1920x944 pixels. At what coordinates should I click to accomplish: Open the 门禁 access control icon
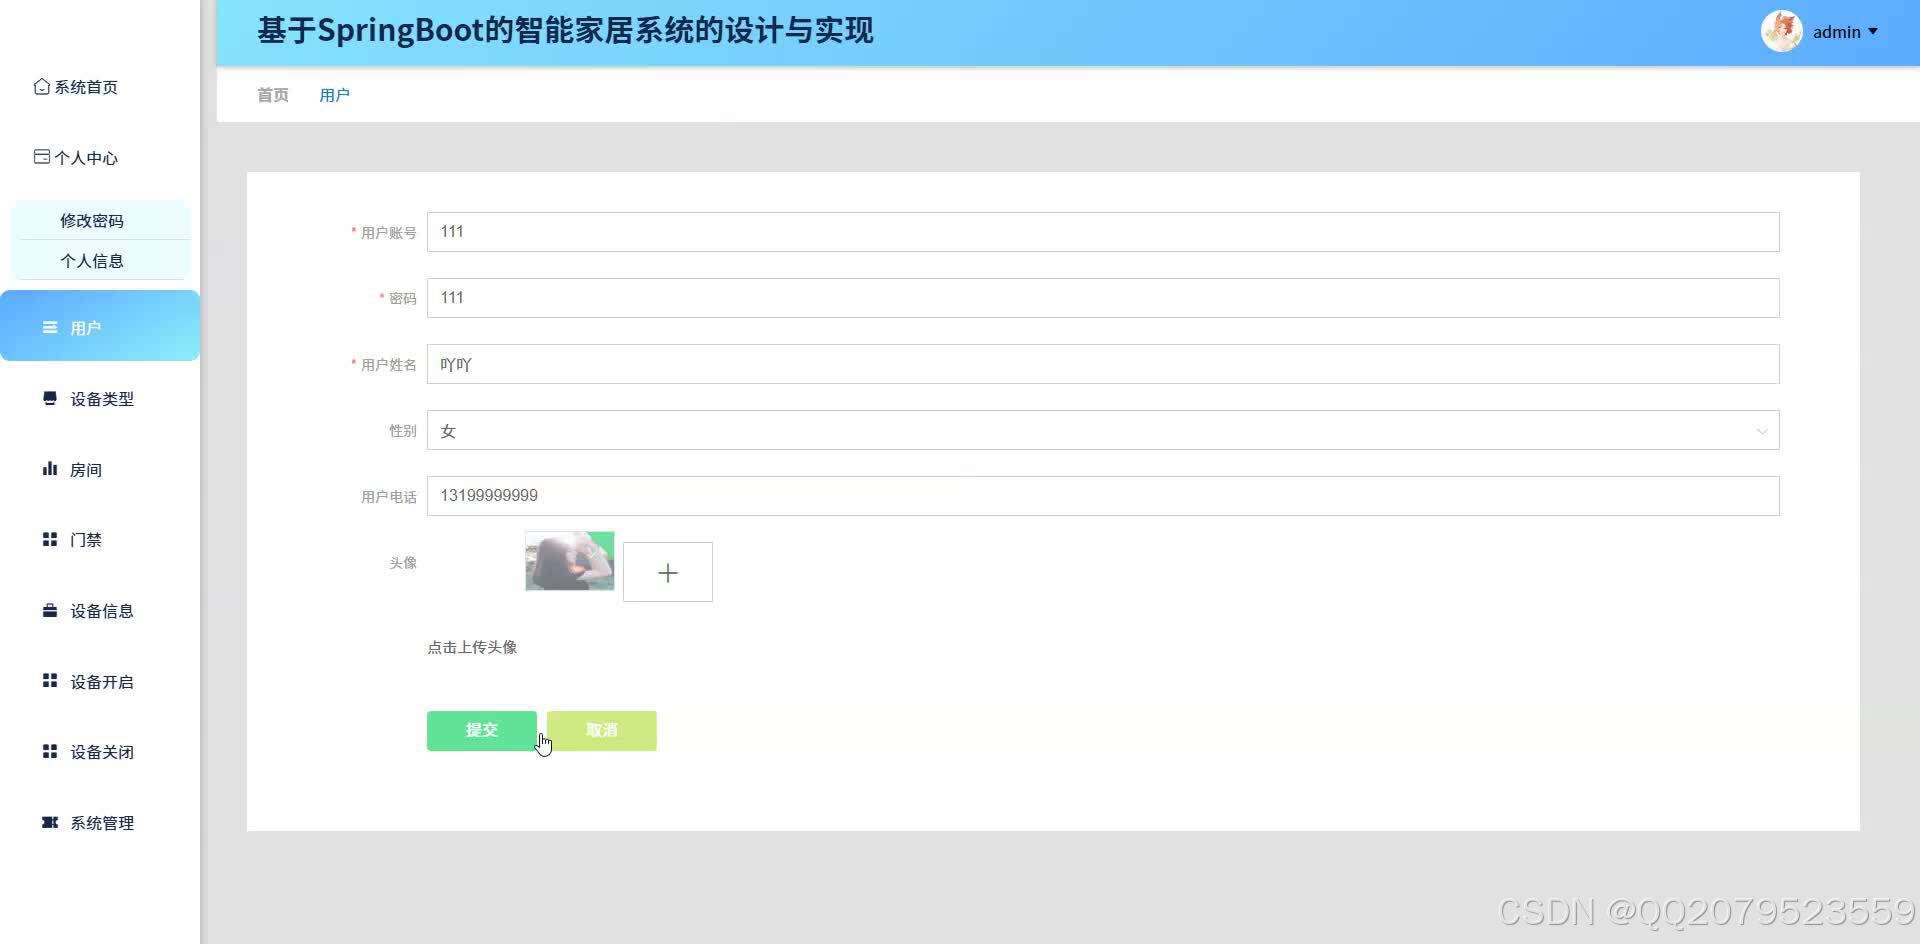[x=49, y=539]
